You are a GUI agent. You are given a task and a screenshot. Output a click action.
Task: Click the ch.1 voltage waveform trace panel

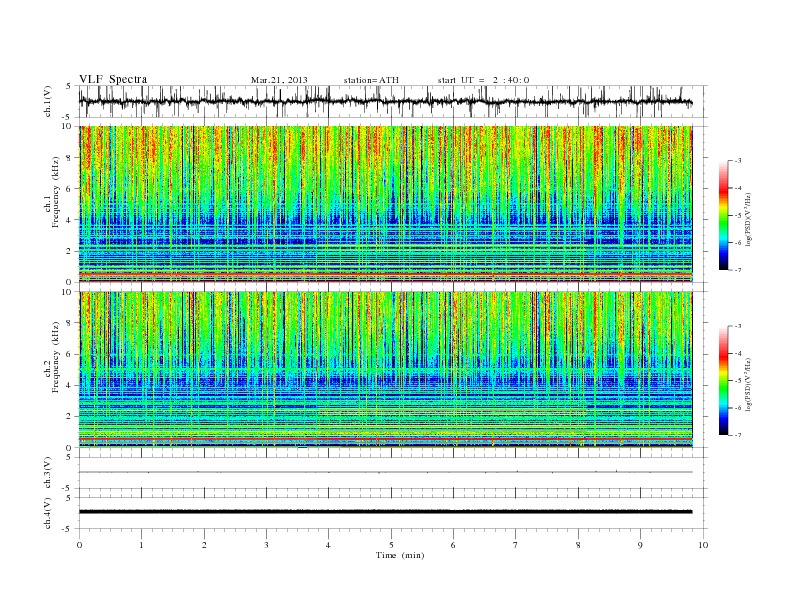[x=392, y=101]
